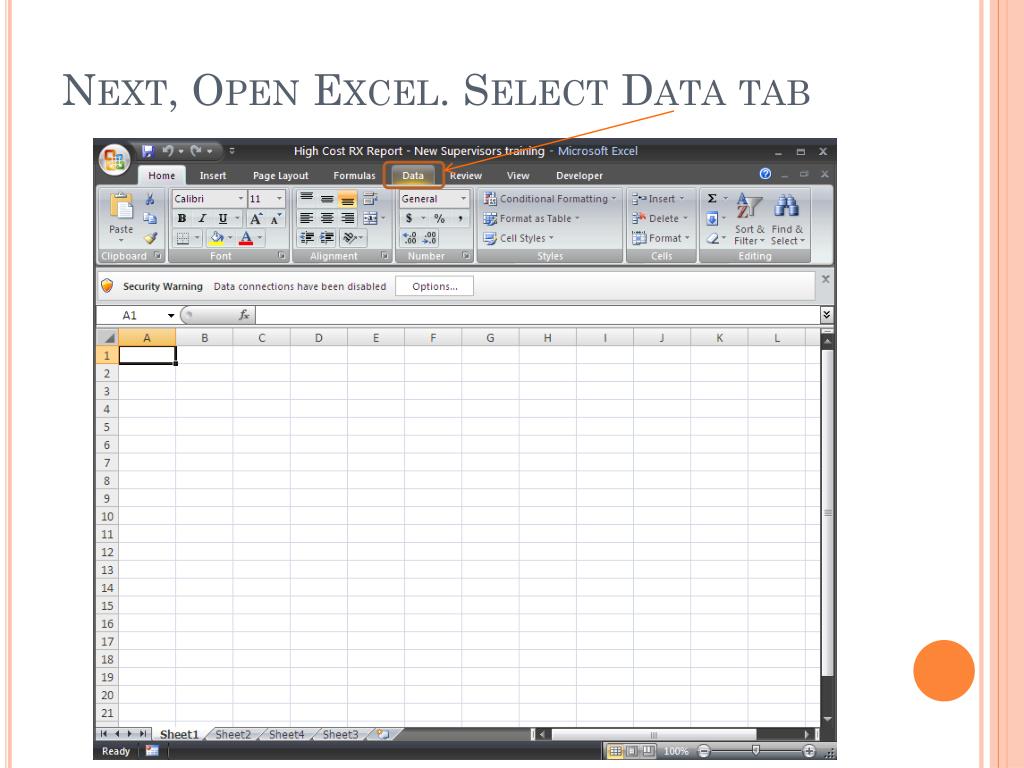Open Sort & Filter menu

(749, 219)
